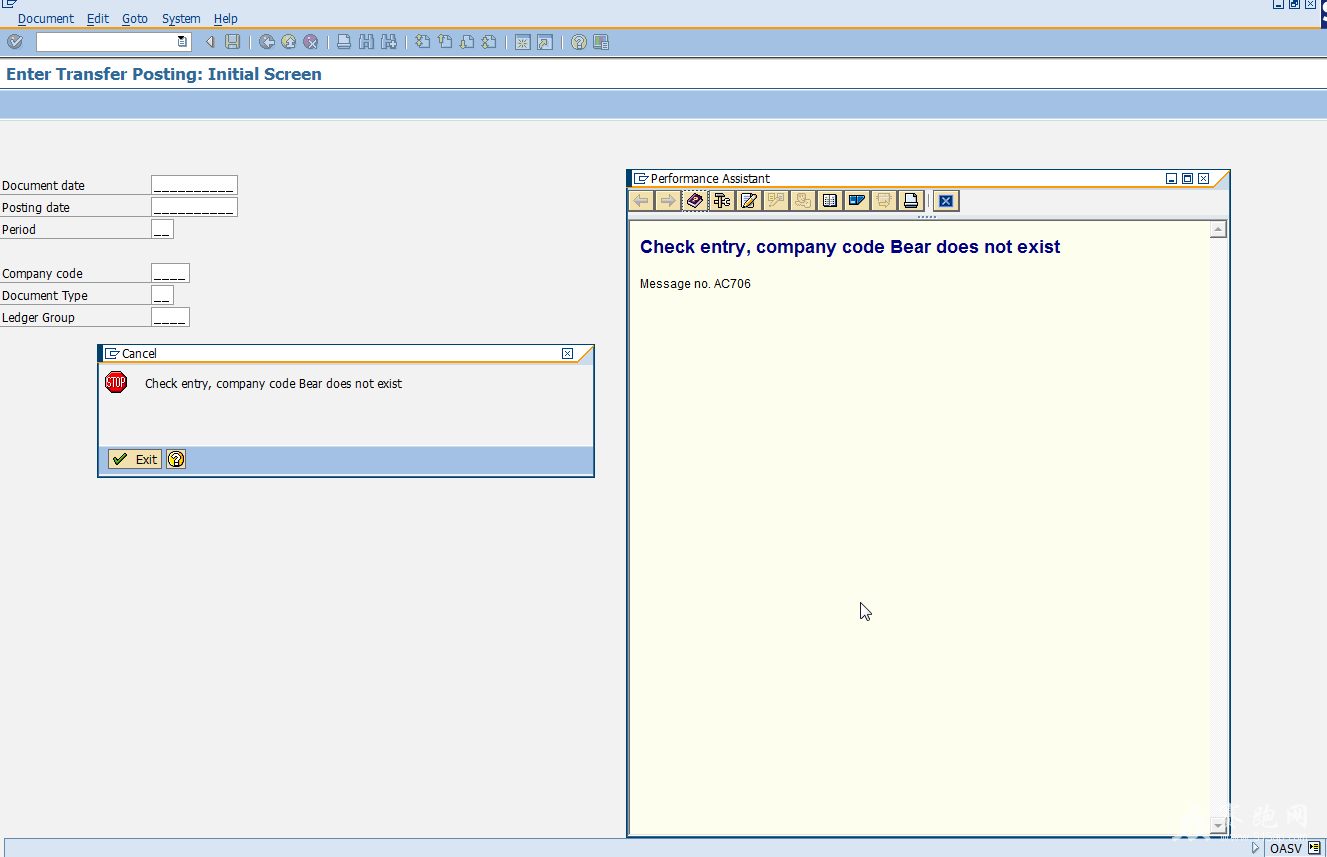Expand the status bar triangle arrow
Viewport: 1327px width, 857px height.
point(1255,848)
